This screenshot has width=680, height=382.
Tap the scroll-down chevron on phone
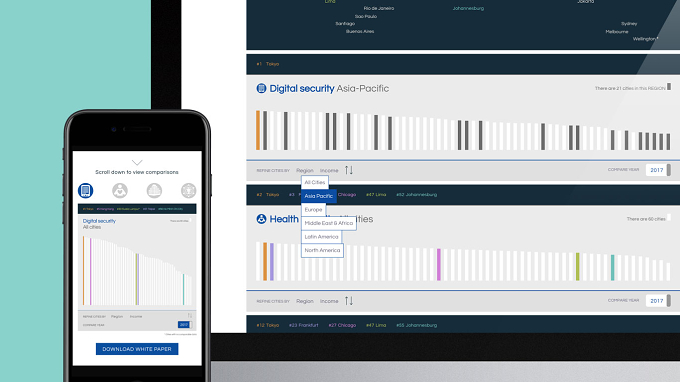[x=137, y=163]
